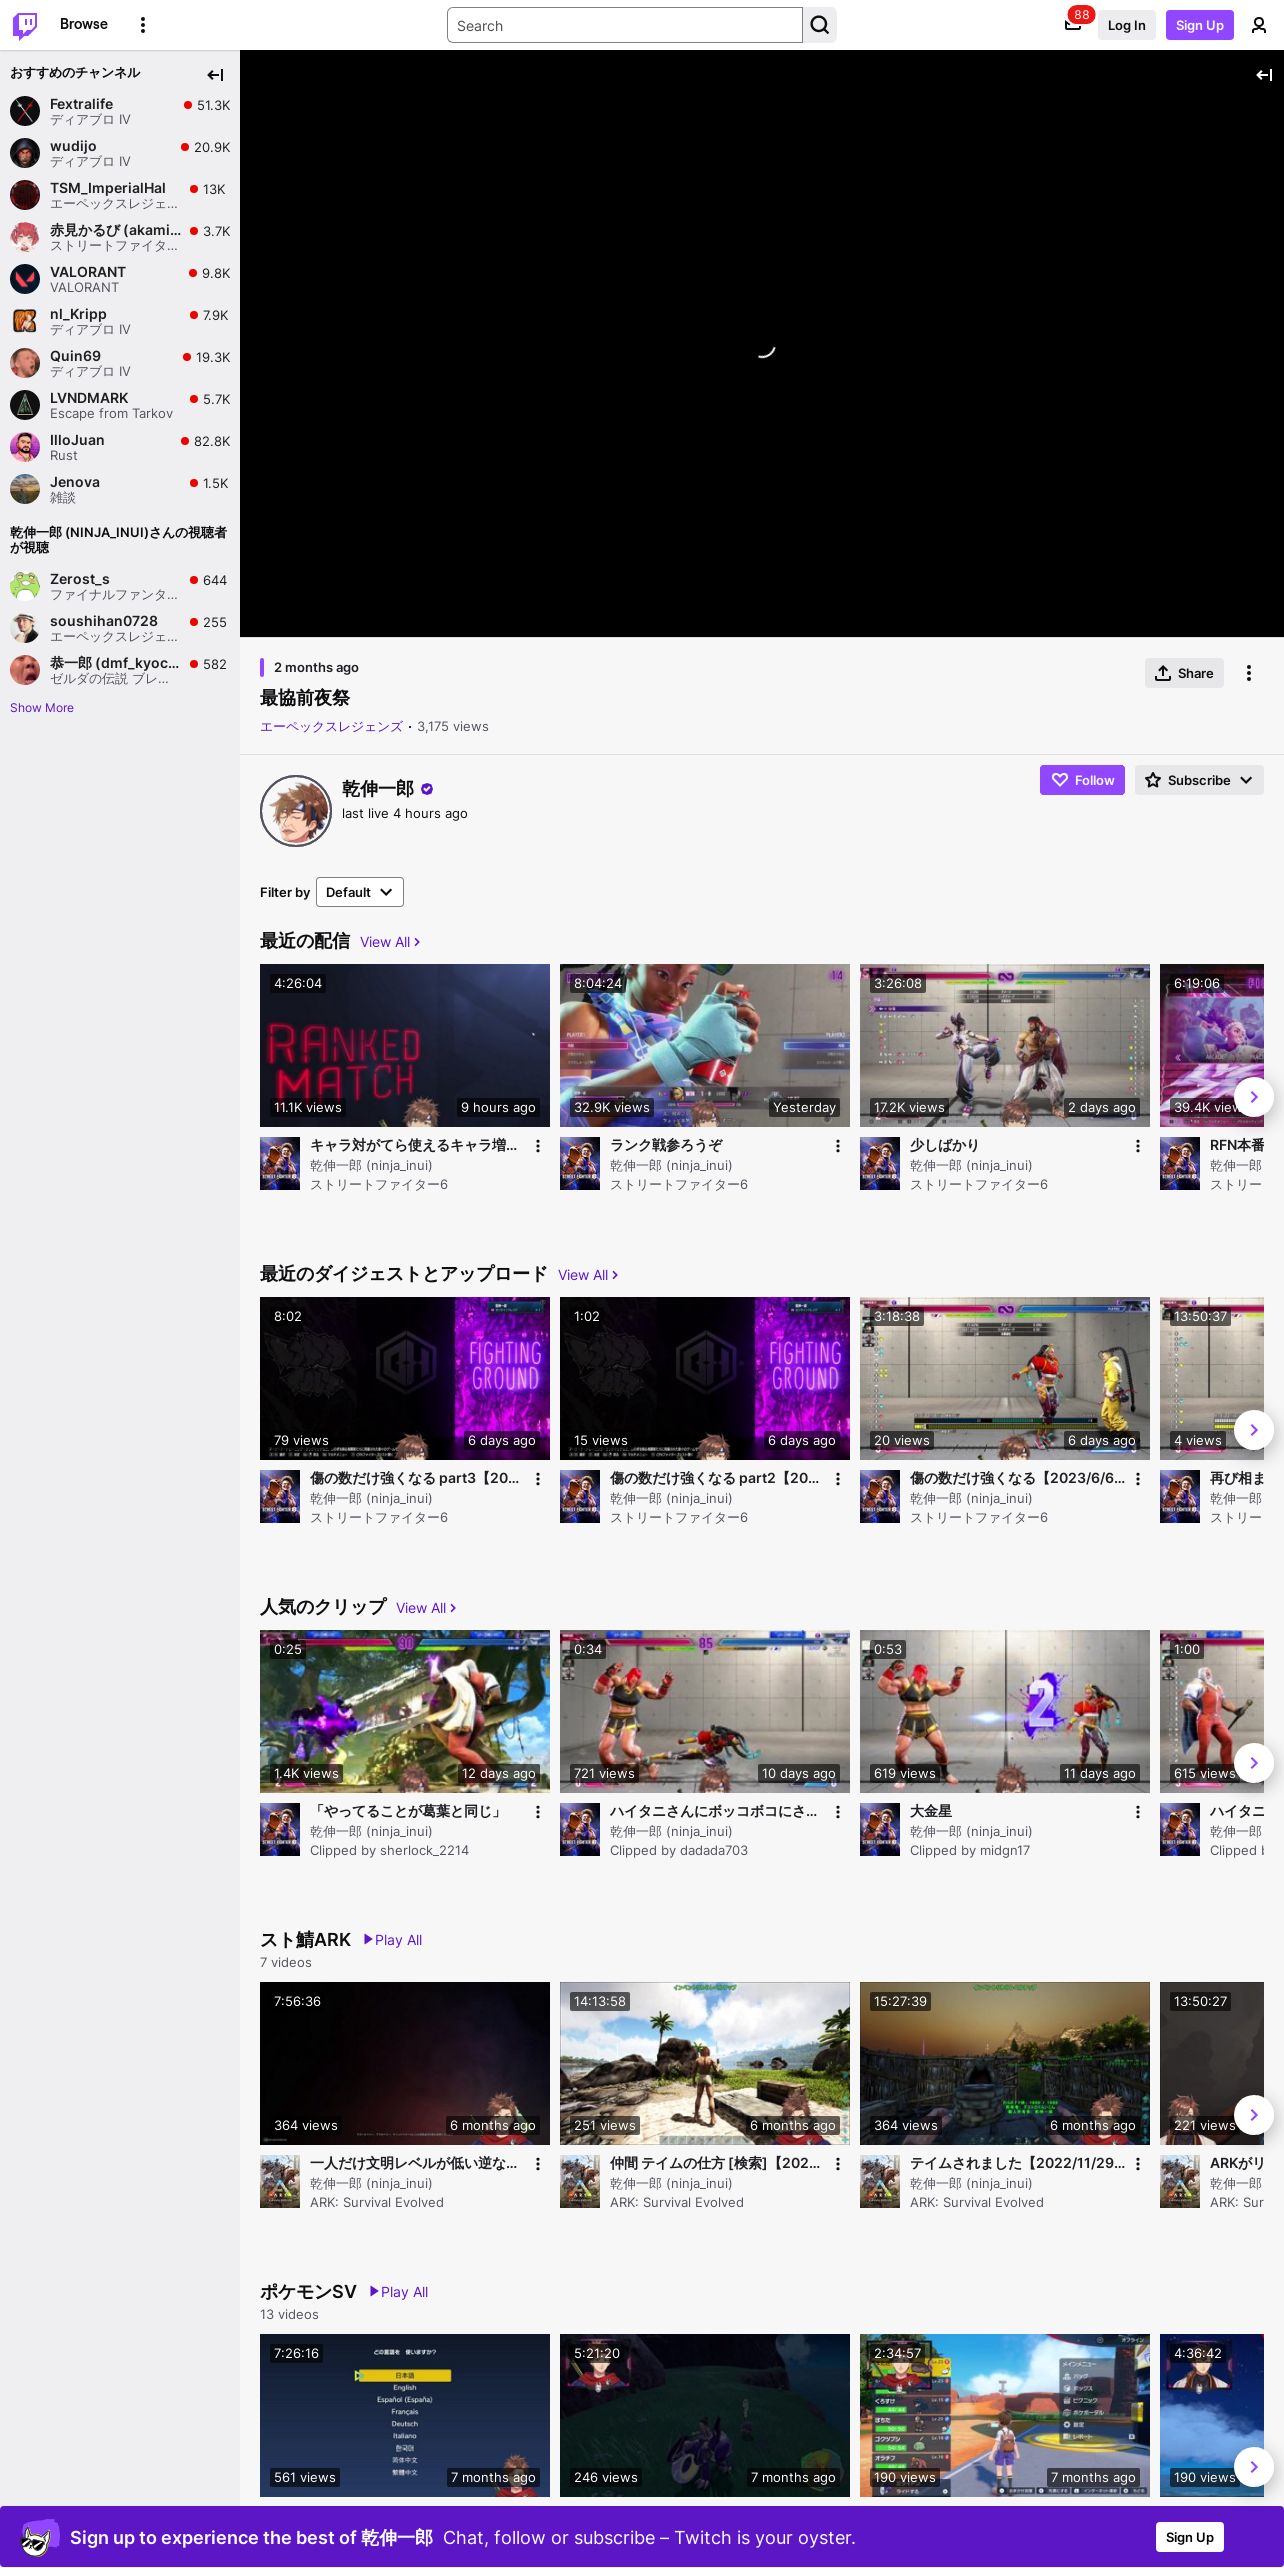Expand the sidebar with Show More
Image resolution: width=1284 pixels, height=2568 pixels.
tap(42, 708)
